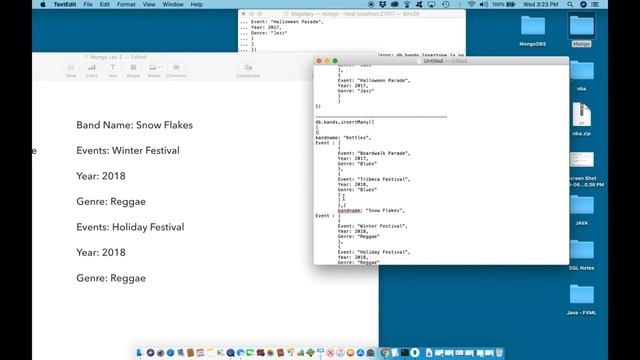Open the File menu
640x360 pixels.
(88, 4)
